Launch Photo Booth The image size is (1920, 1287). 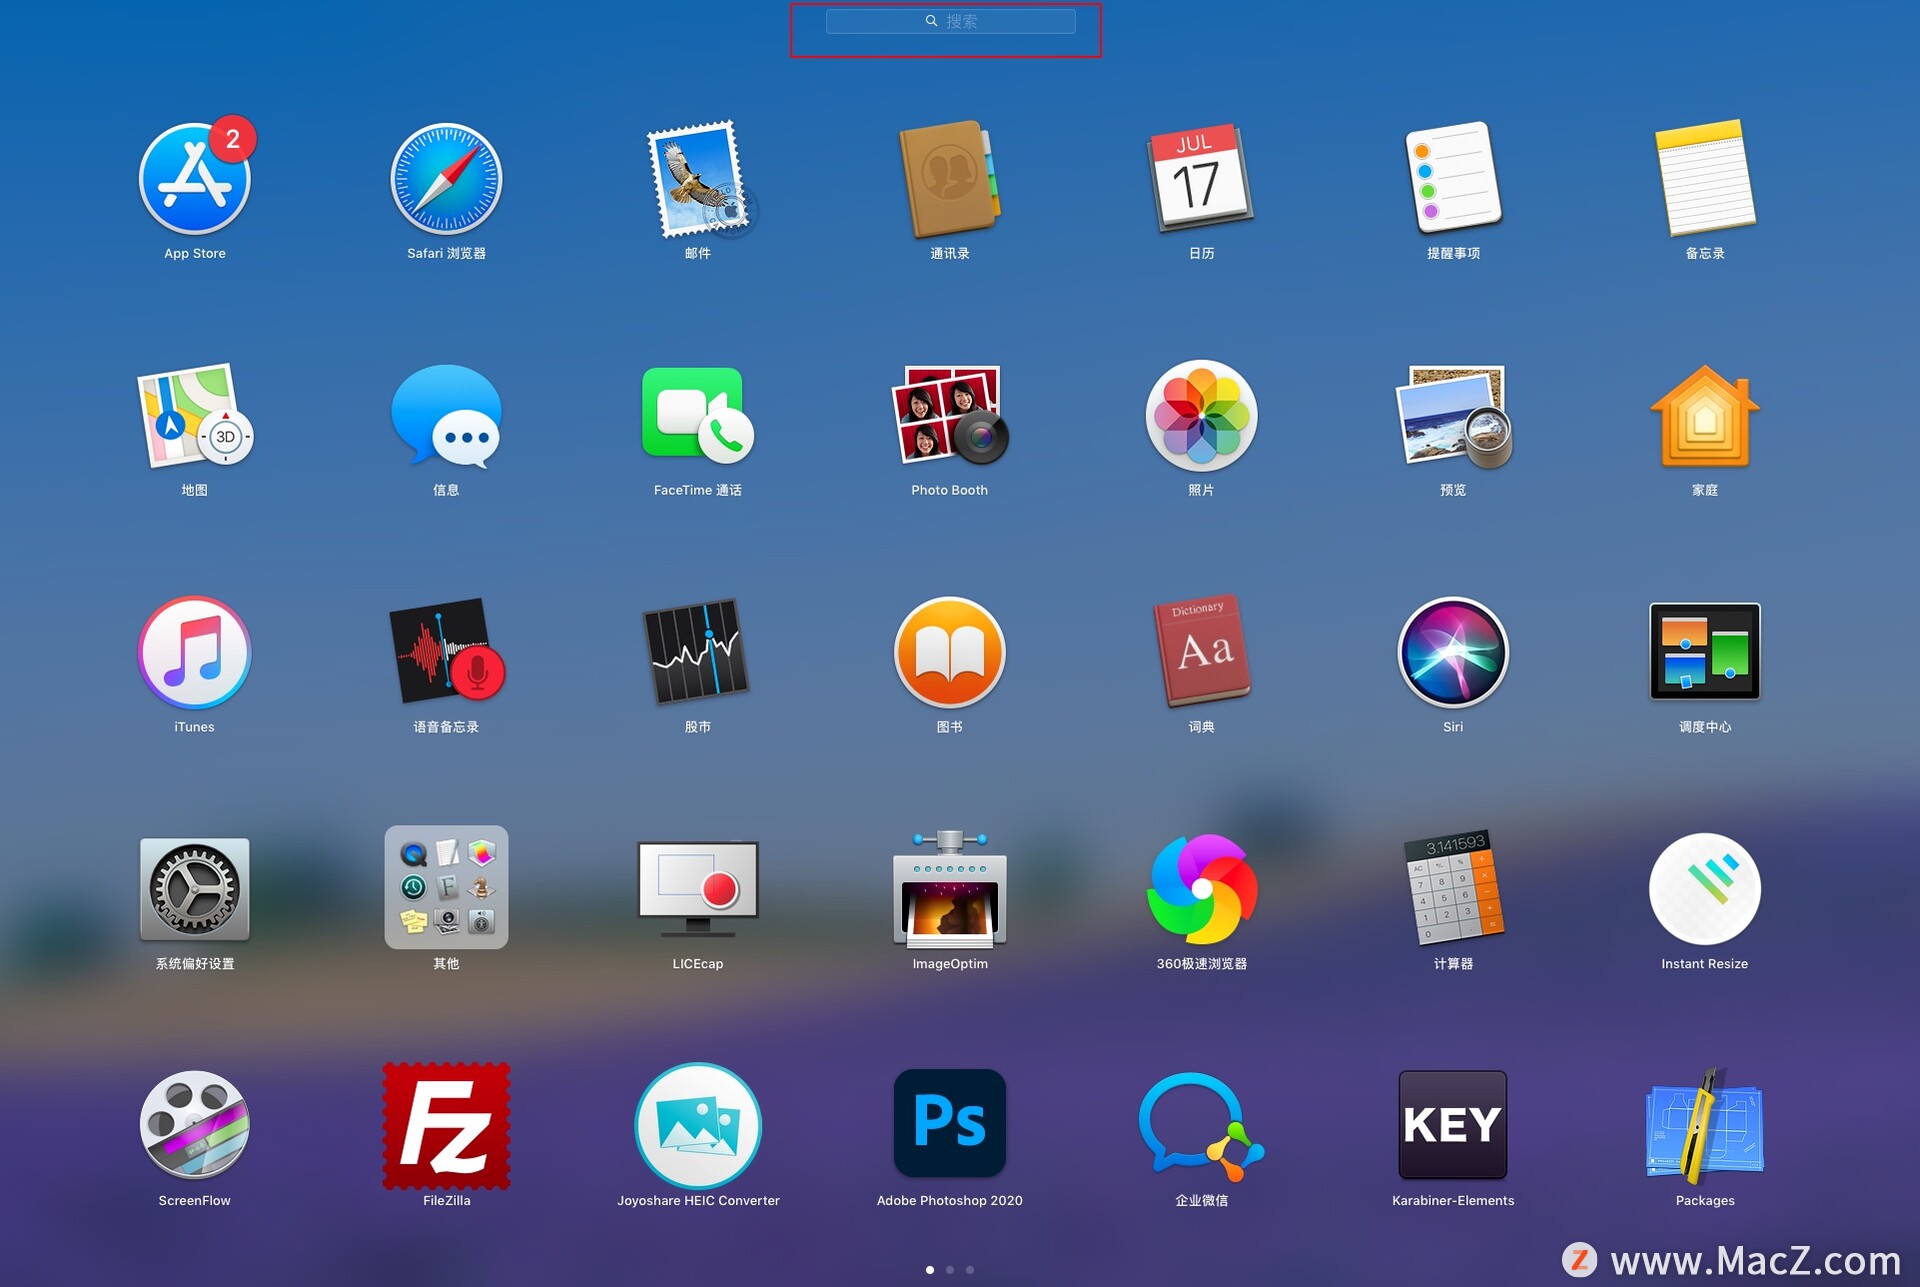[x=950, y=416]
